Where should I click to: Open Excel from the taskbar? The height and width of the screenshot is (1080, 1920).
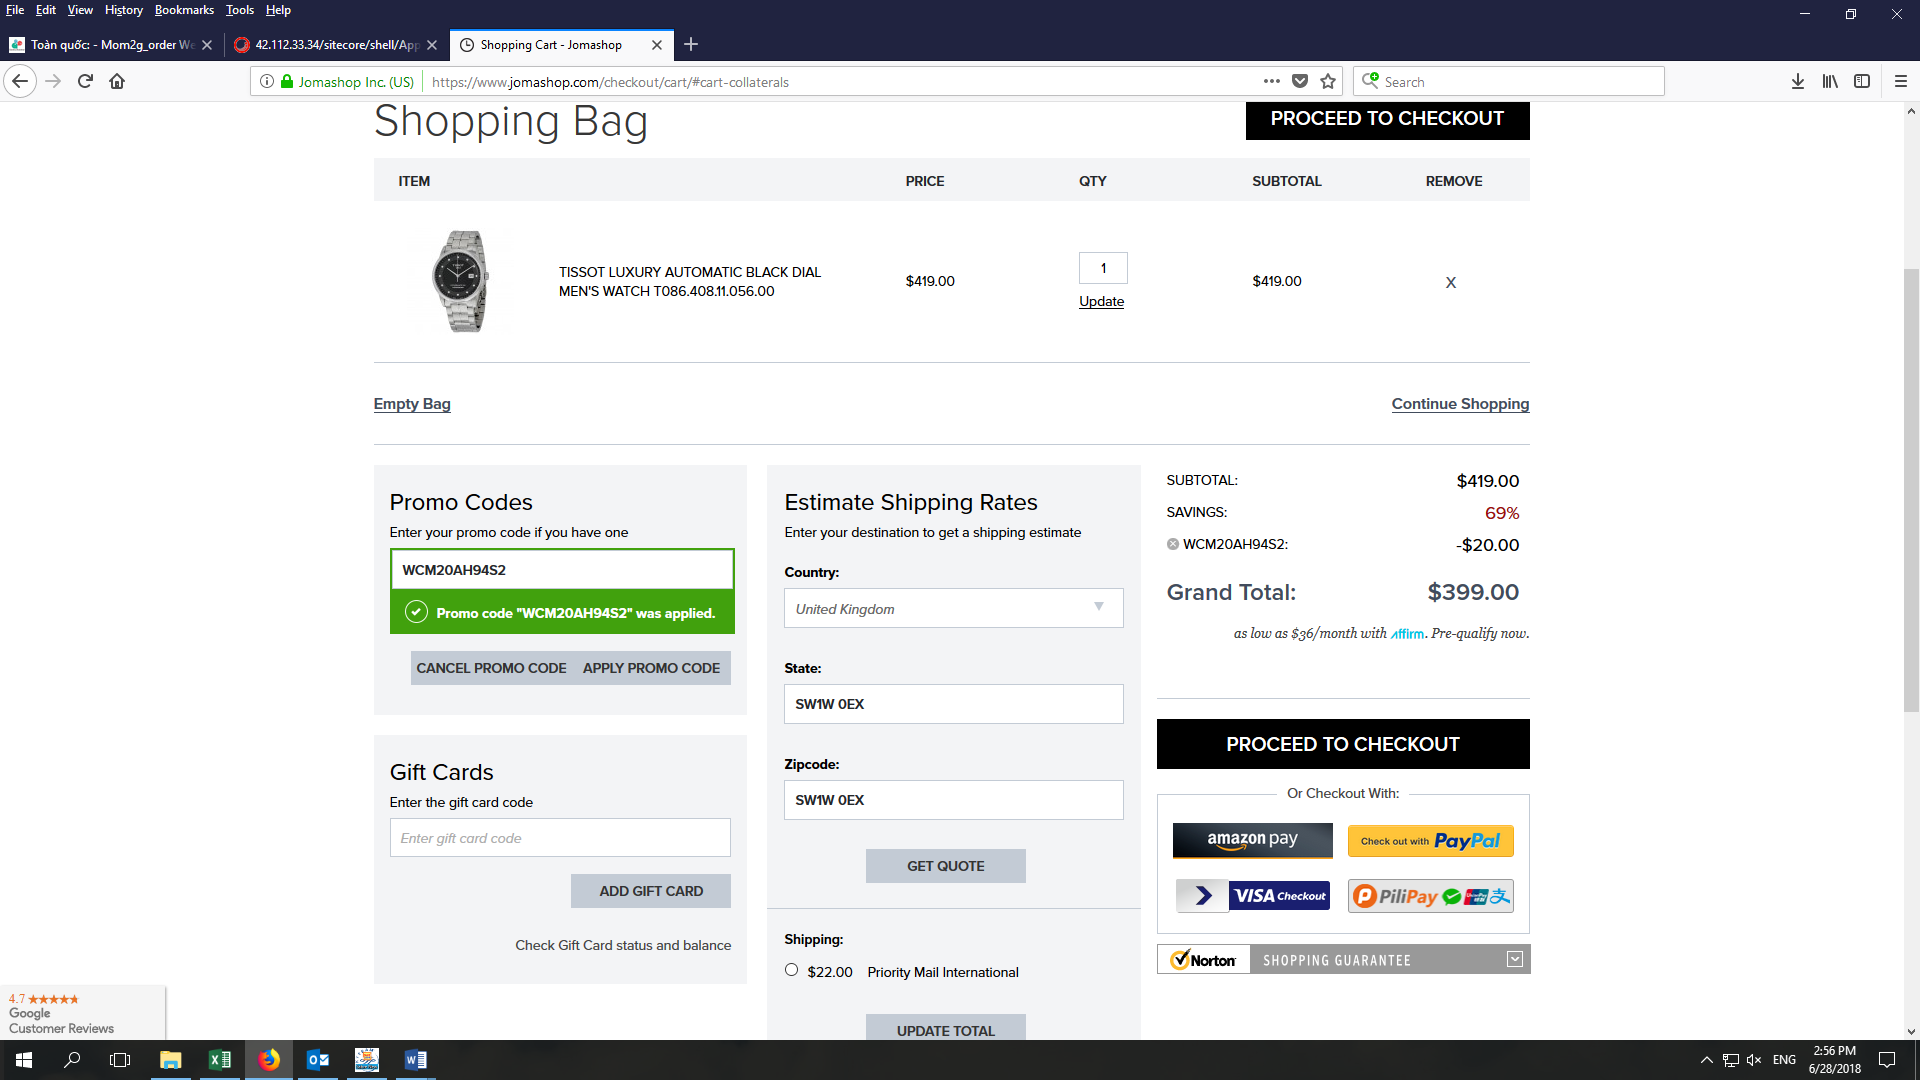[219, 1060]
